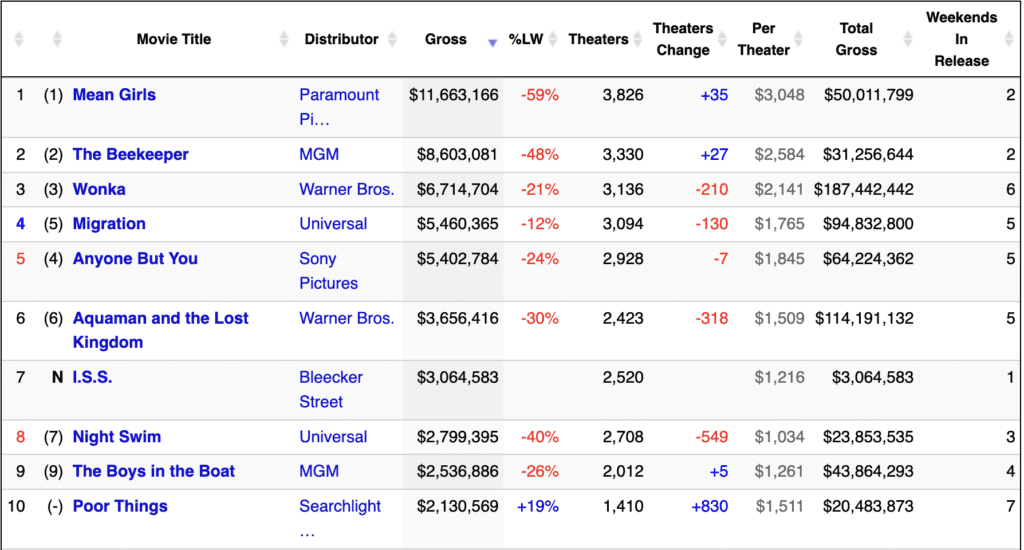
Task: Open the Migration movie link
Action: click(x=109, y=224)
